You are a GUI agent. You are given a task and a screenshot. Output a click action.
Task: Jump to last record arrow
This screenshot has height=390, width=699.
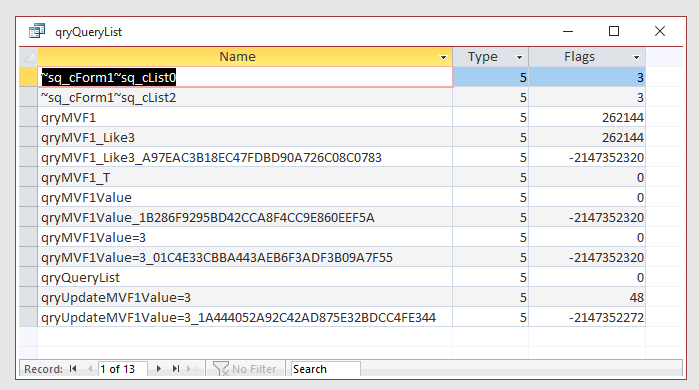[176, 369]
